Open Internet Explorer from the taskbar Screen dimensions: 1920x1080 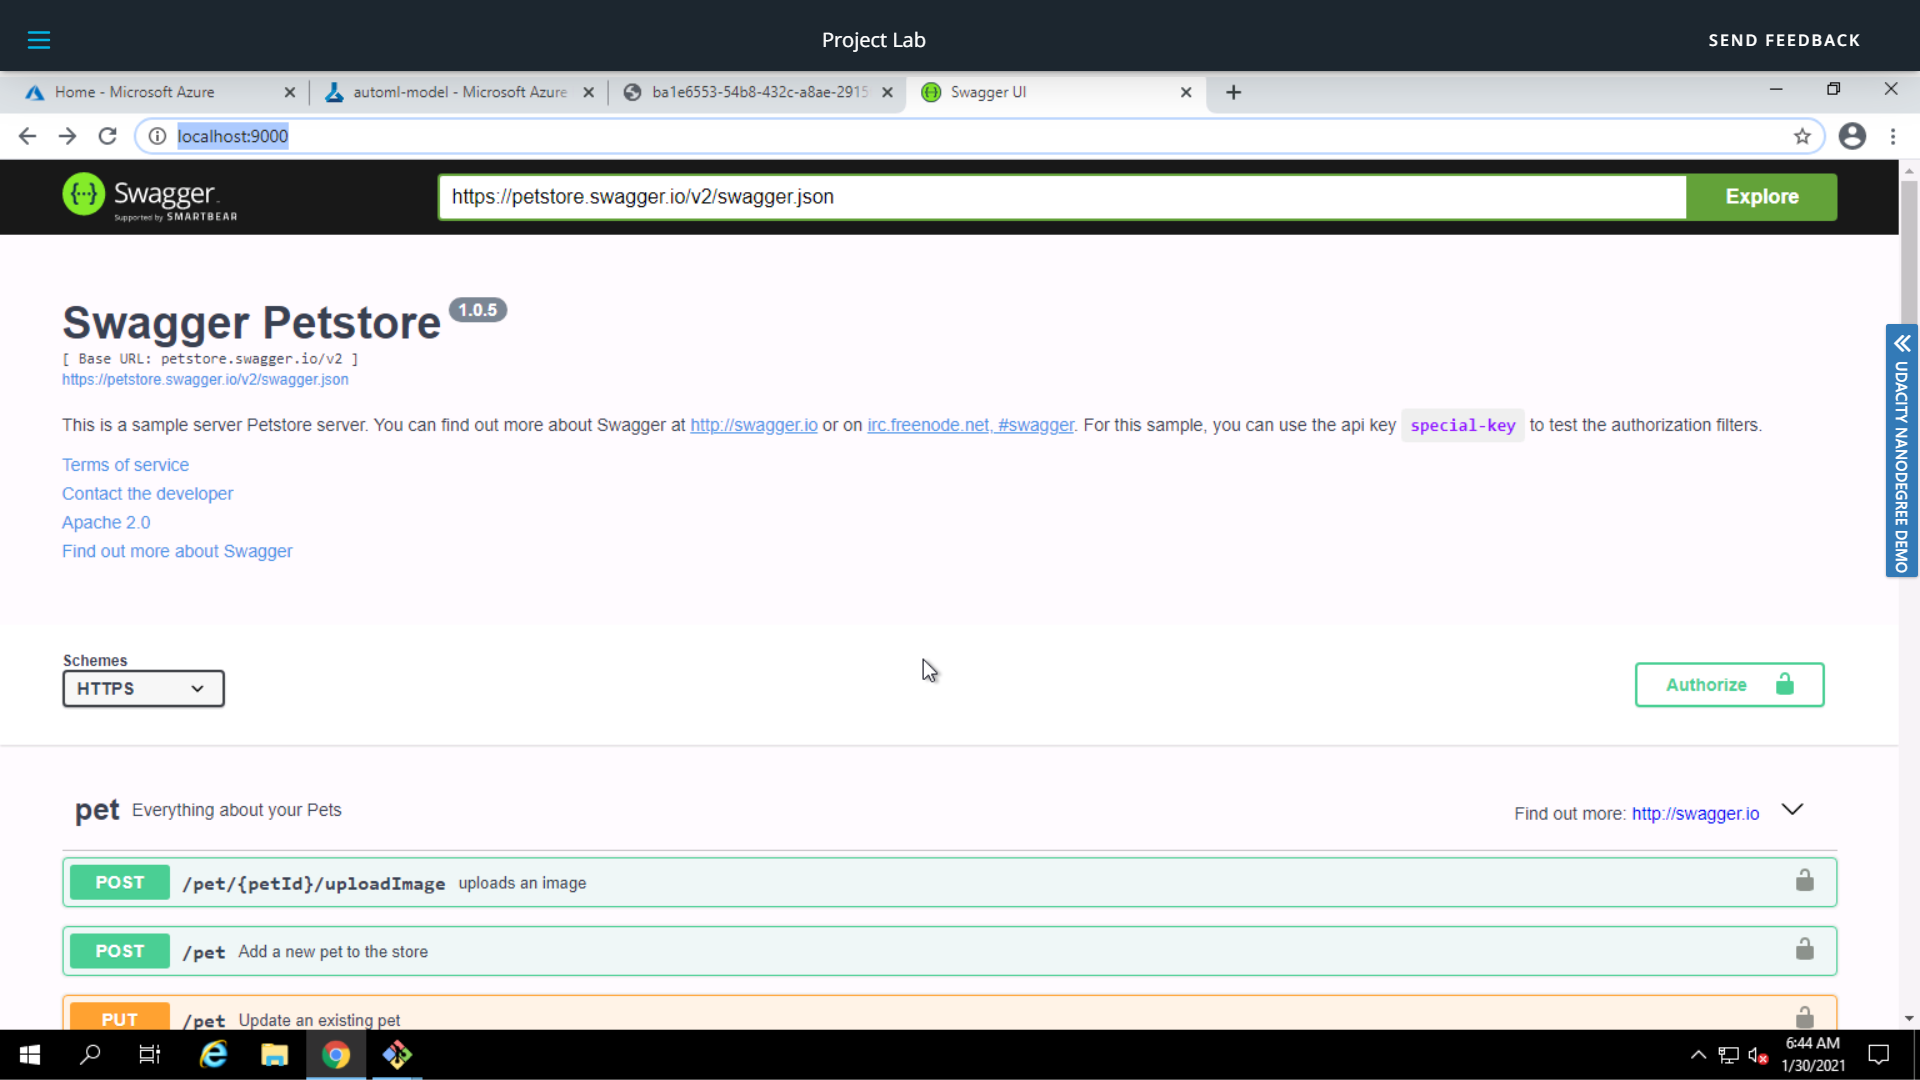click(x=213, y=1055)
